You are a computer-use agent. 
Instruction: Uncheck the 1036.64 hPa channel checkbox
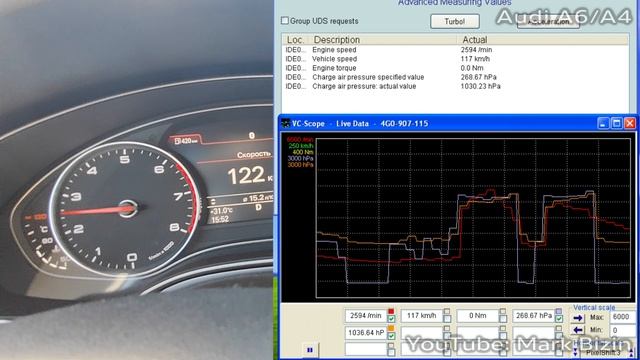[x=391, y=336]
